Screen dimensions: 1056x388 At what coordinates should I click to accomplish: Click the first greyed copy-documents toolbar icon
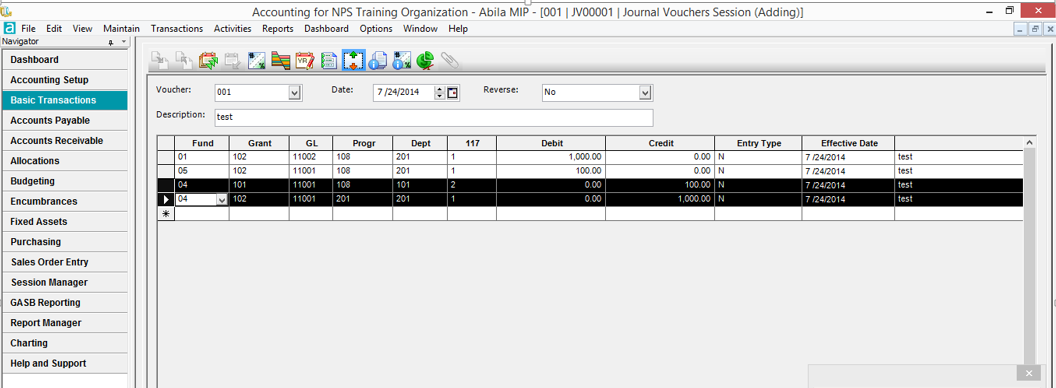(x=159, y=61)
